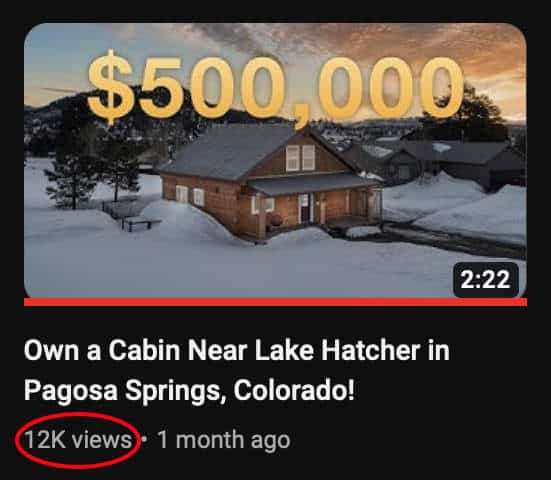Click the '12K views' count text

(x=78, y=440)
